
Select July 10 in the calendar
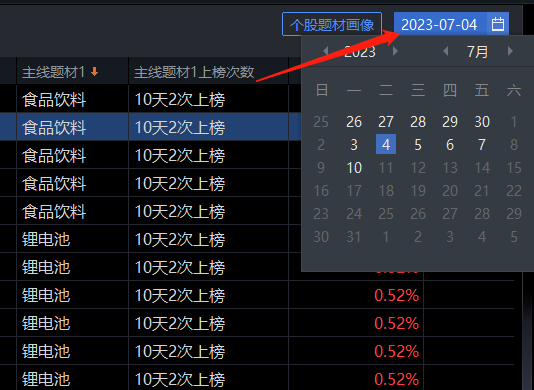(x=354, y=168)
